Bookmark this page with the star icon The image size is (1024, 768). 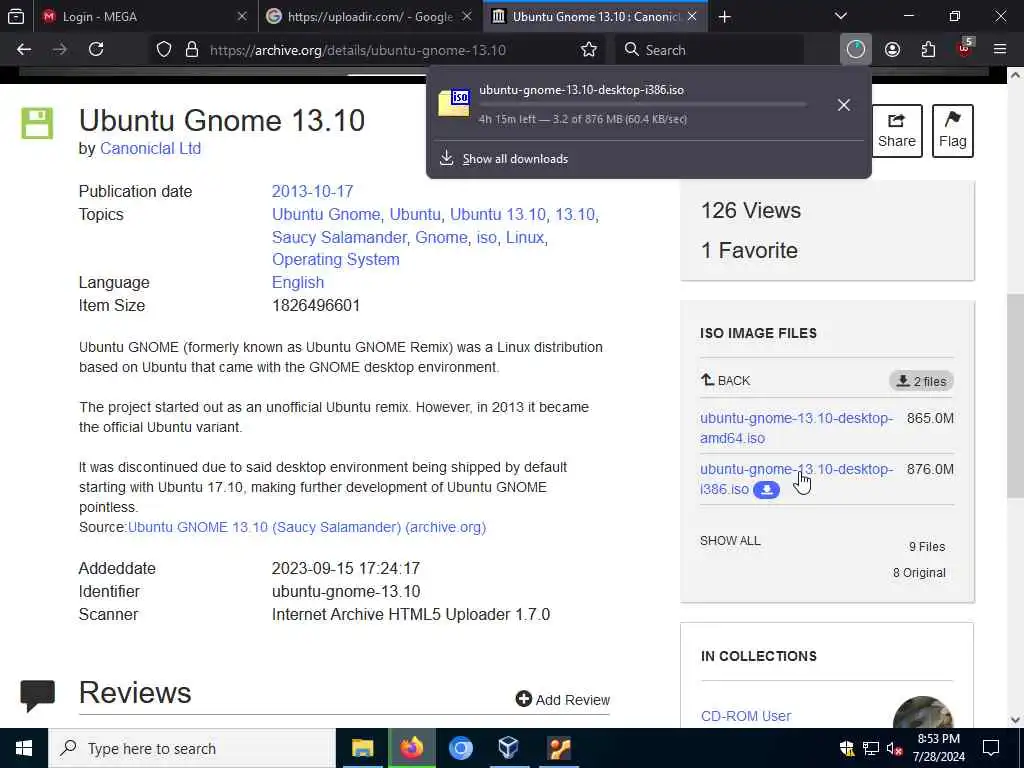click(x=588, y=50)
